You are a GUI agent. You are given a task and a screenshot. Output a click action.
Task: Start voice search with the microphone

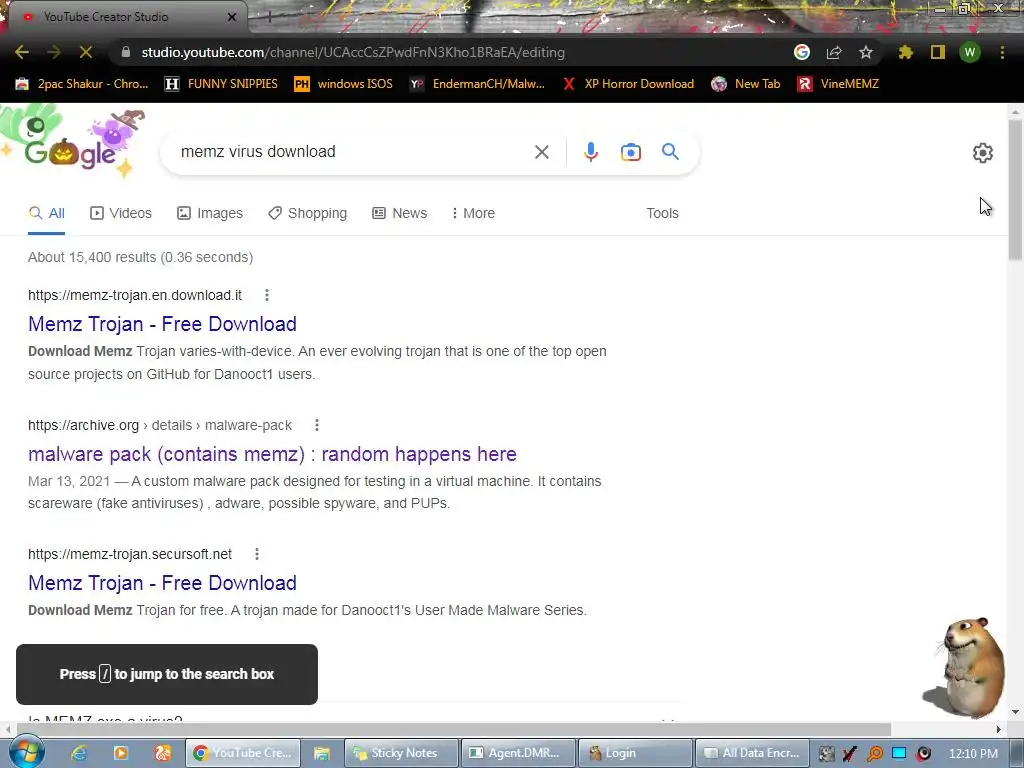(590, 152)
